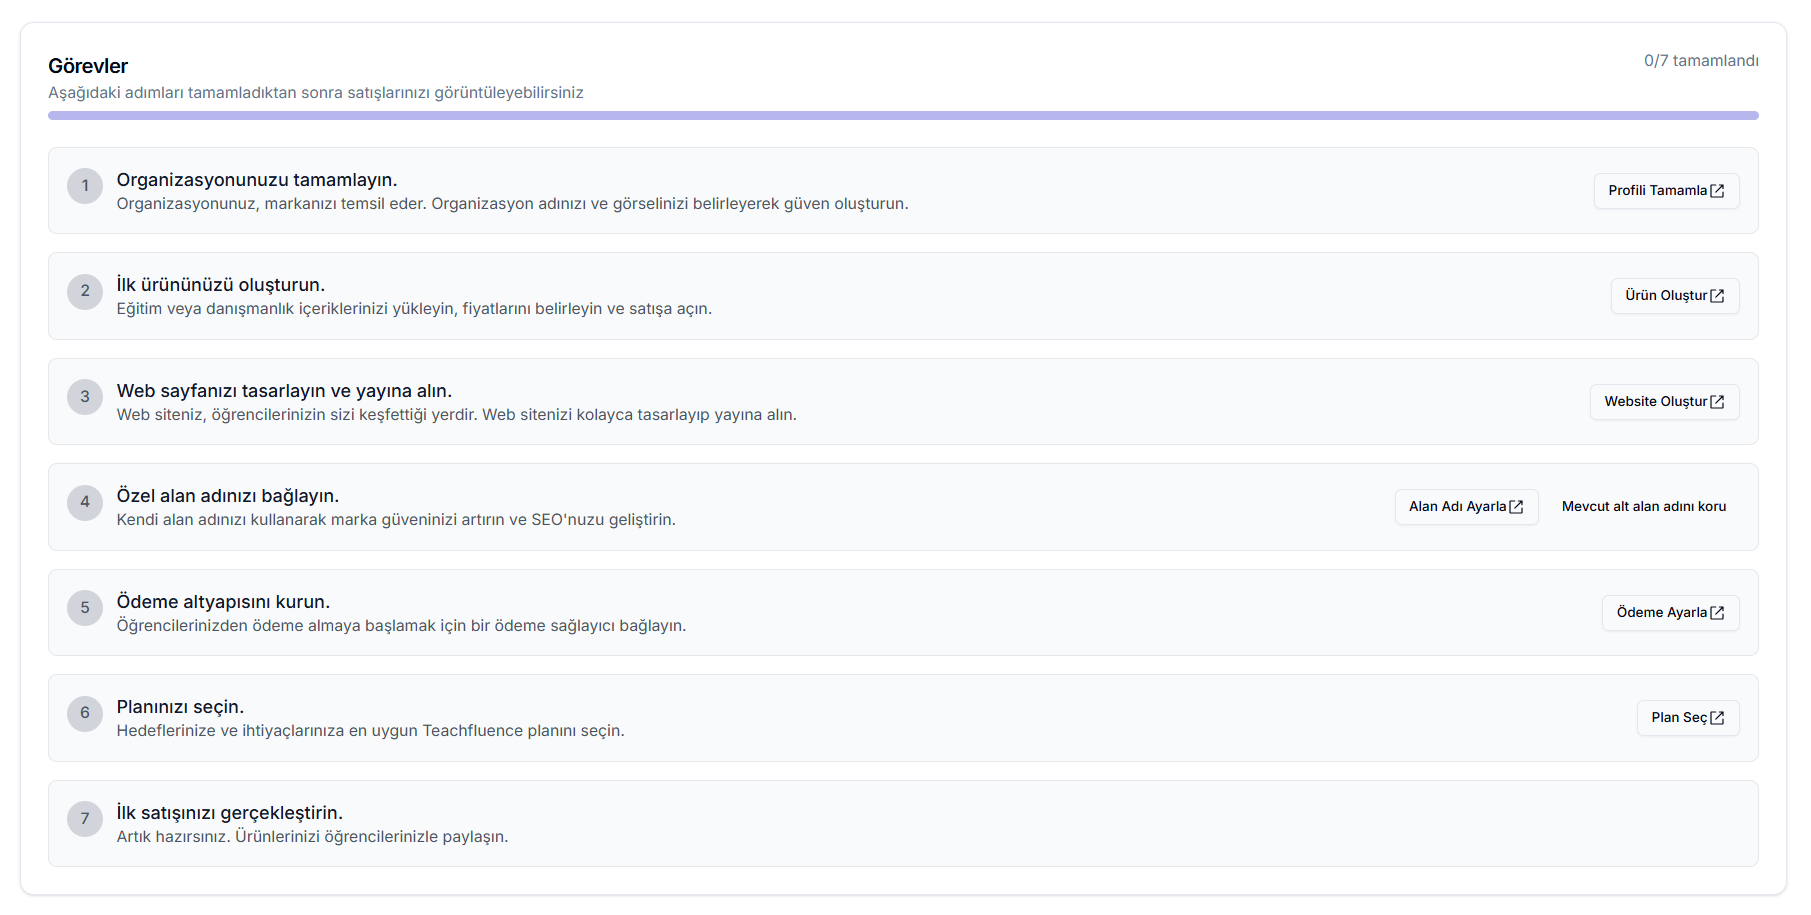
Task: Click Alan Adı Ayarla button
Action: (x=1466, y=507)
